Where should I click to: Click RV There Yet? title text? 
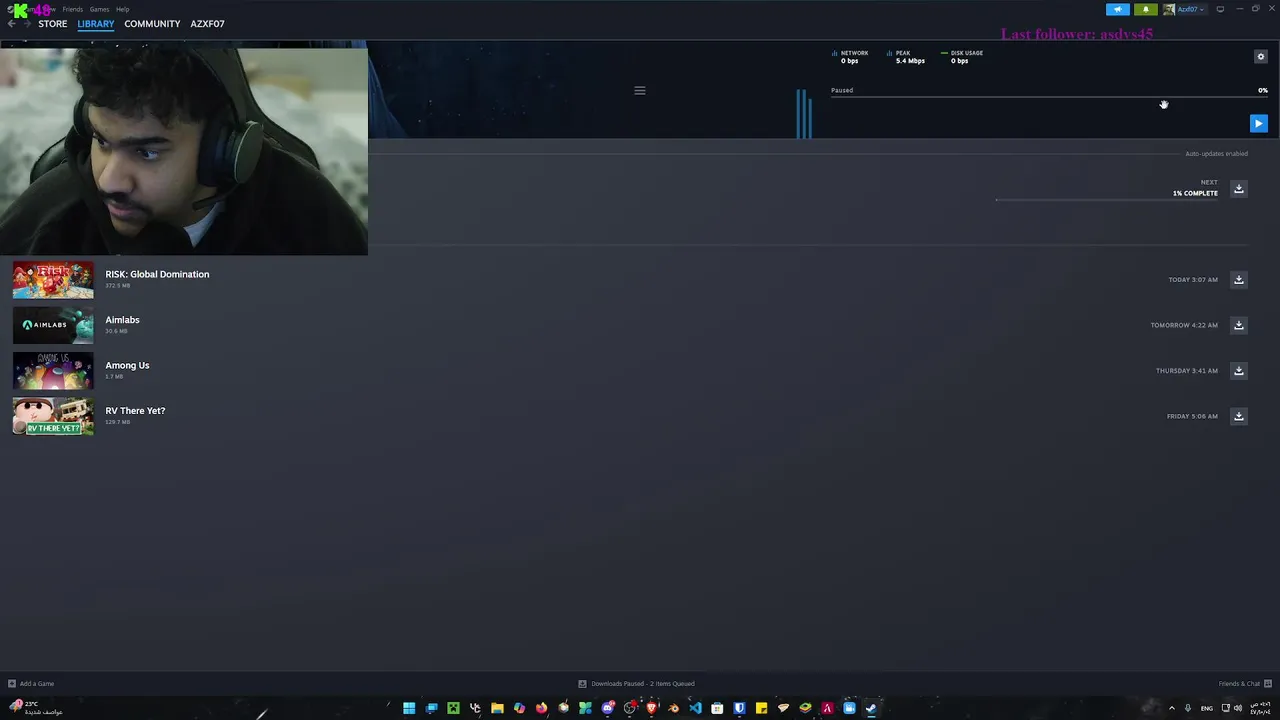pyautogui.click(x=135, y=411)
